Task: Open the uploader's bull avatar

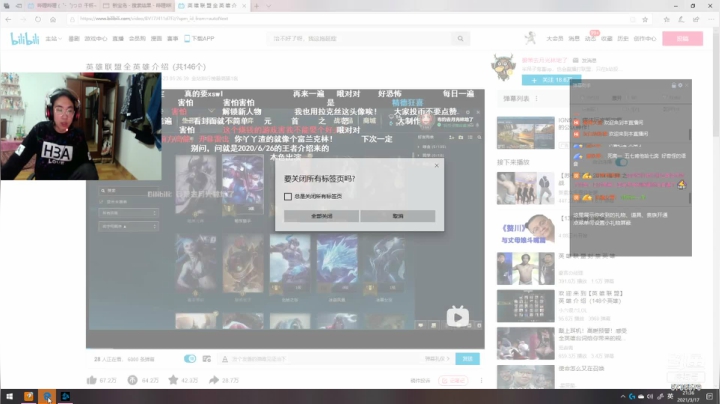Action: pos(503,67)
